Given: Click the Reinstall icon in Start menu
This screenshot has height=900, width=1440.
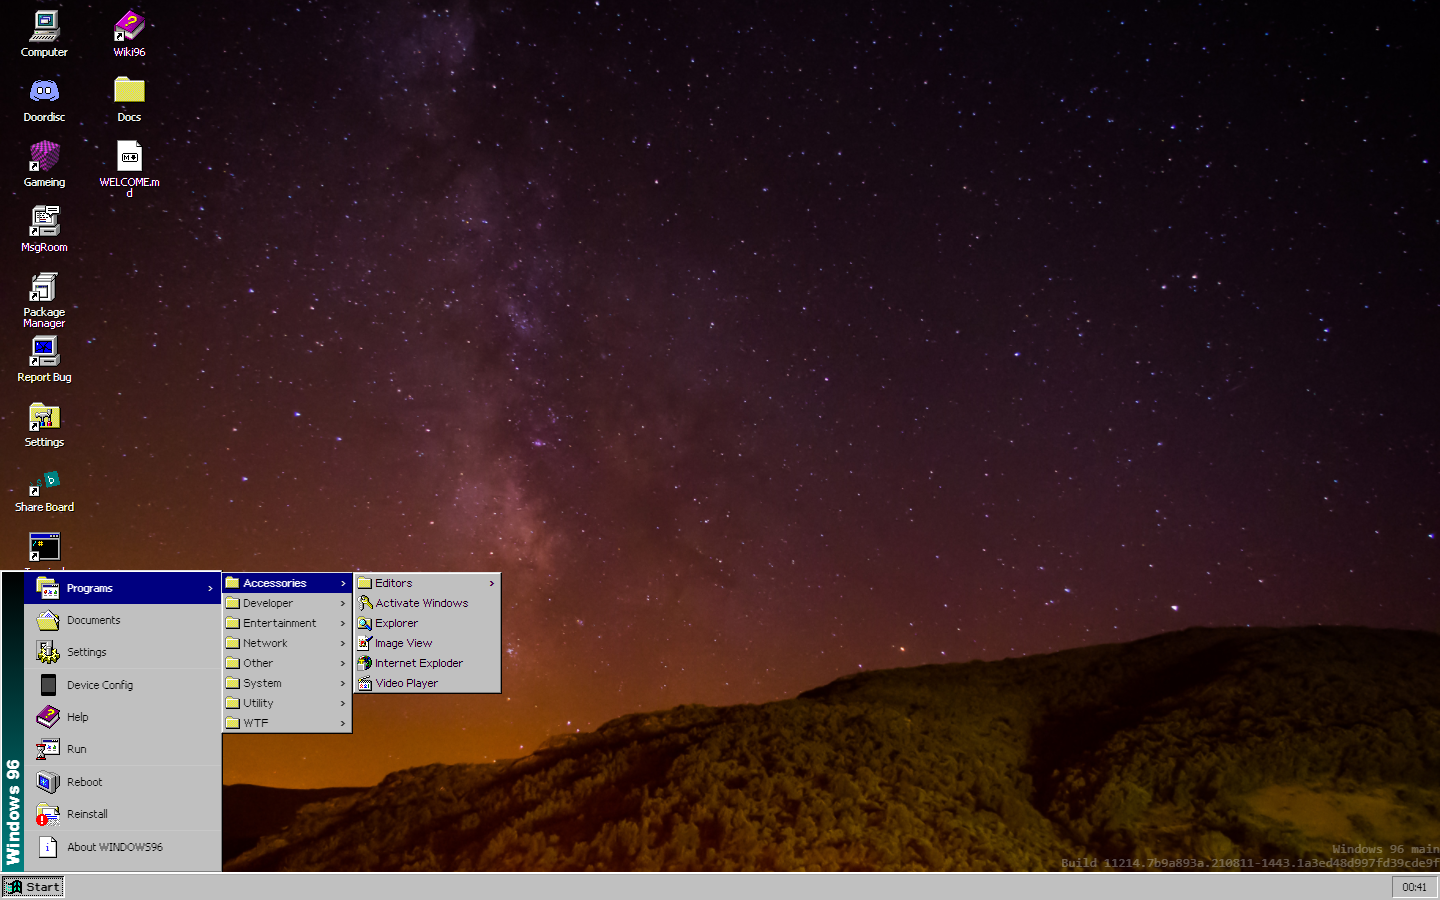Looking at the screenshot, I should click(x=48, y=814).
